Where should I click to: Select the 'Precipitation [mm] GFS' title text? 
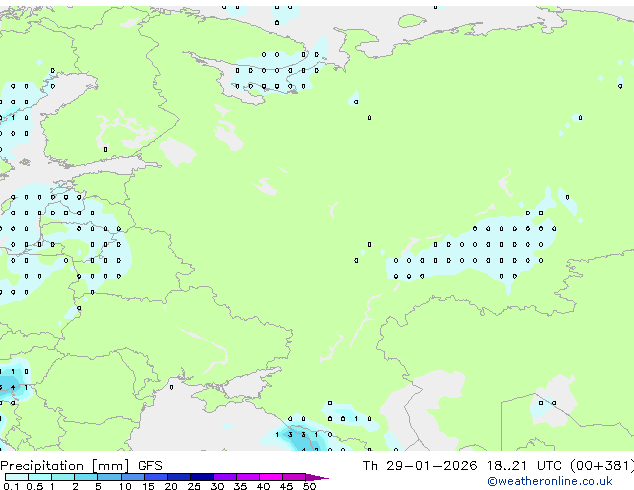click(x=81, y=466)
